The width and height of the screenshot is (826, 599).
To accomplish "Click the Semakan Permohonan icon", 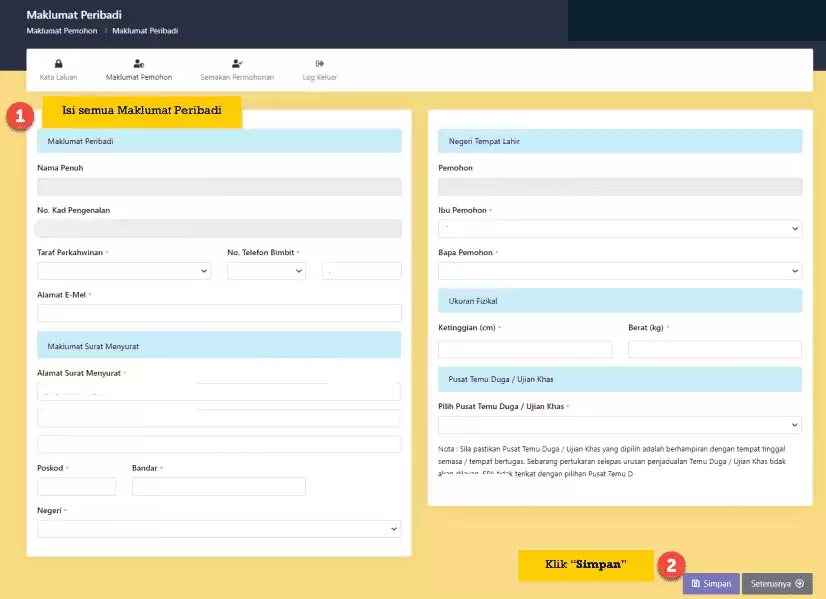I will (x=236, y=64).
